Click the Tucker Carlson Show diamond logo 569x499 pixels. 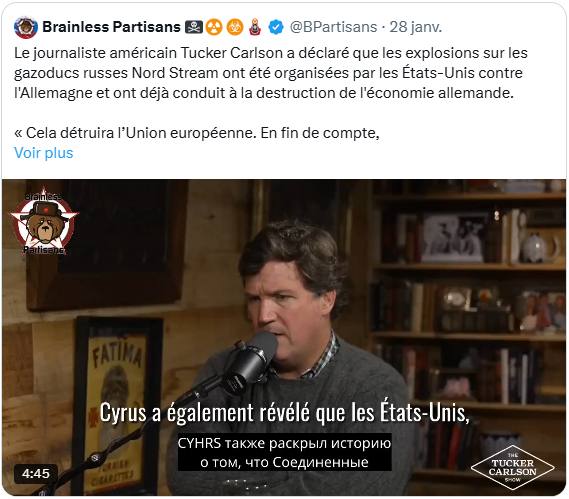(512, 467)
